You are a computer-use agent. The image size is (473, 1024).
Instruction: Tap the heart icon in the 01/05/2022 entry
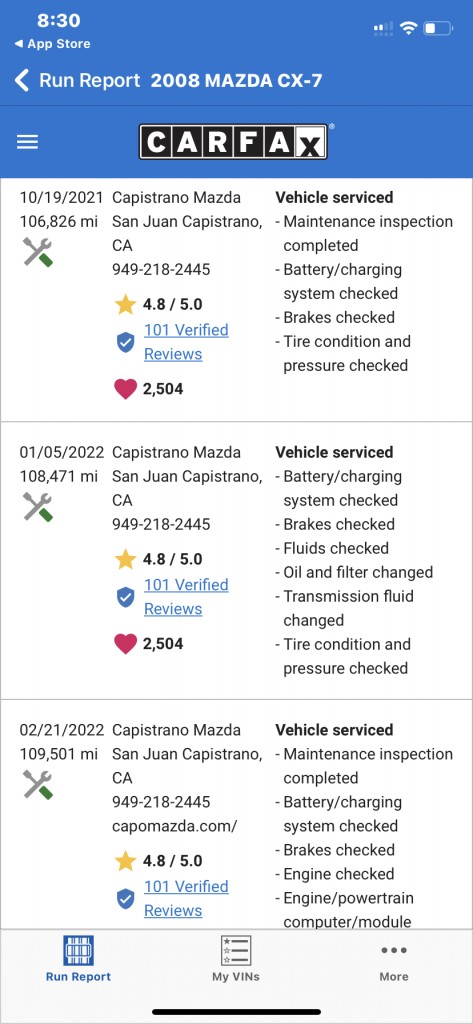click(125, 644)
